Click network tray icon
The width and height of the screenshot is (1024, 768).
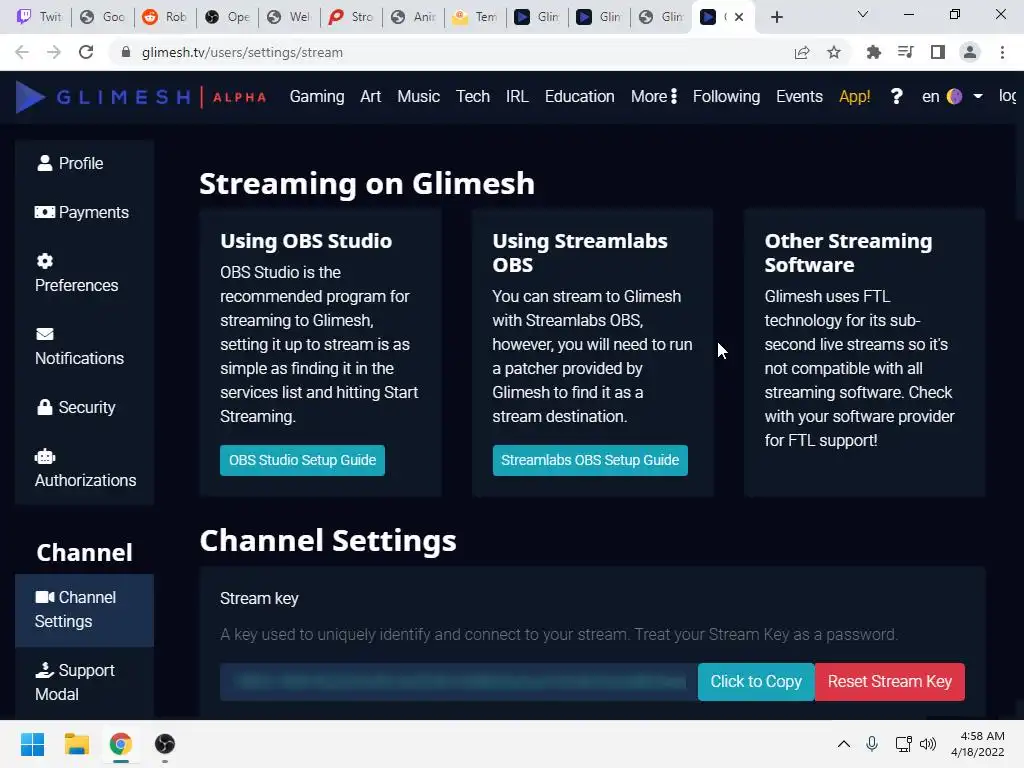(x=904, y=744)
